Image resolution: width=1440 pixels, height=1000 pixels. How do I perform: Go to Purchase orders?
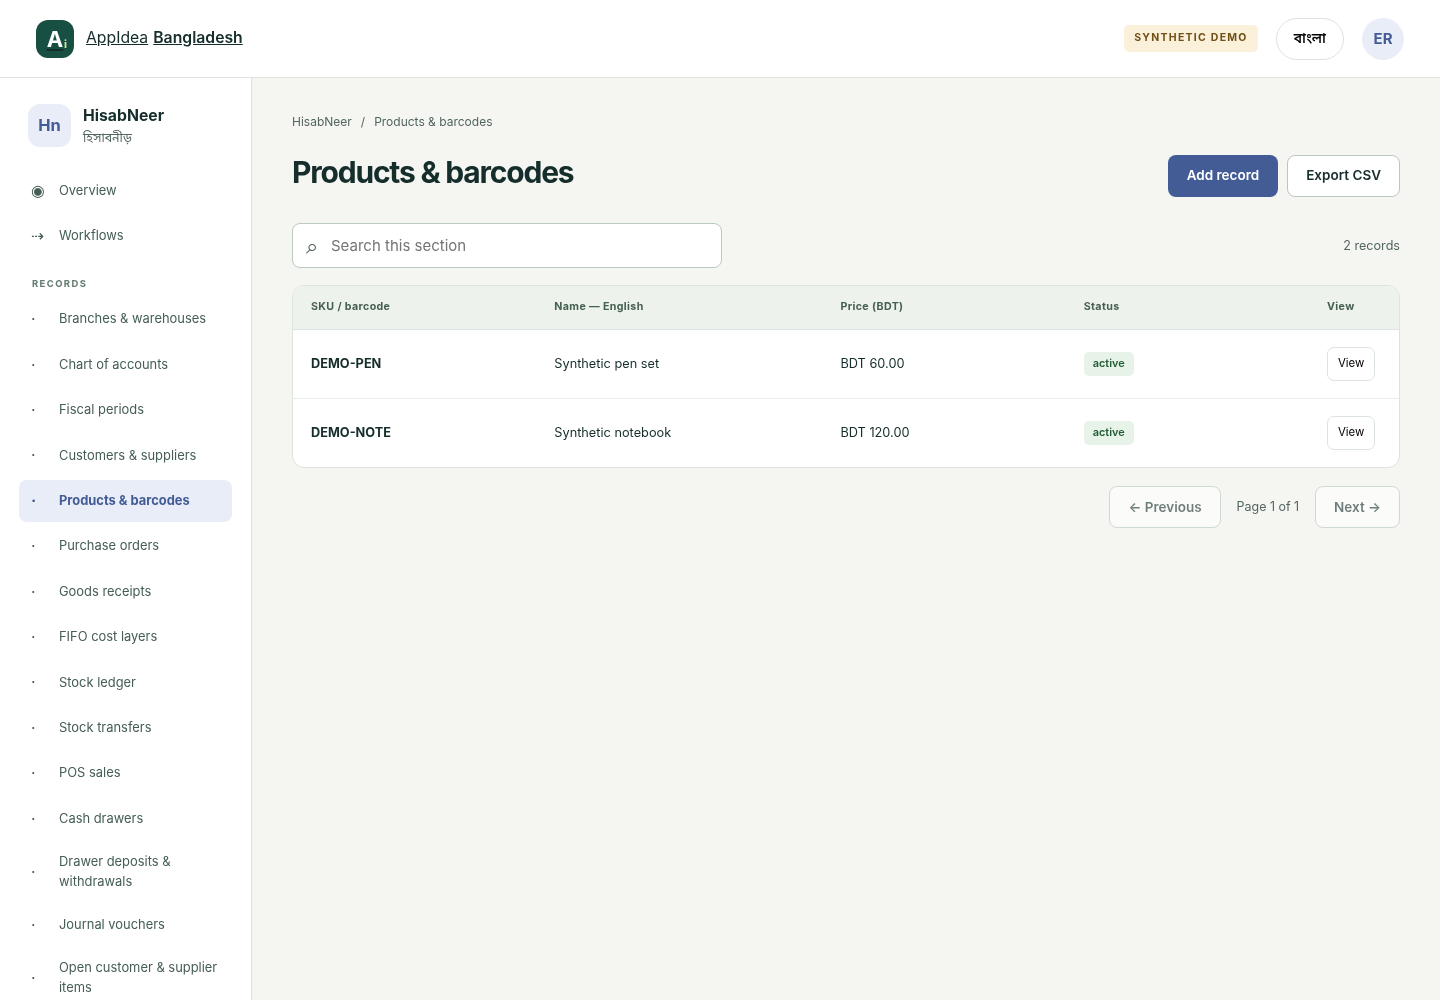125,546
